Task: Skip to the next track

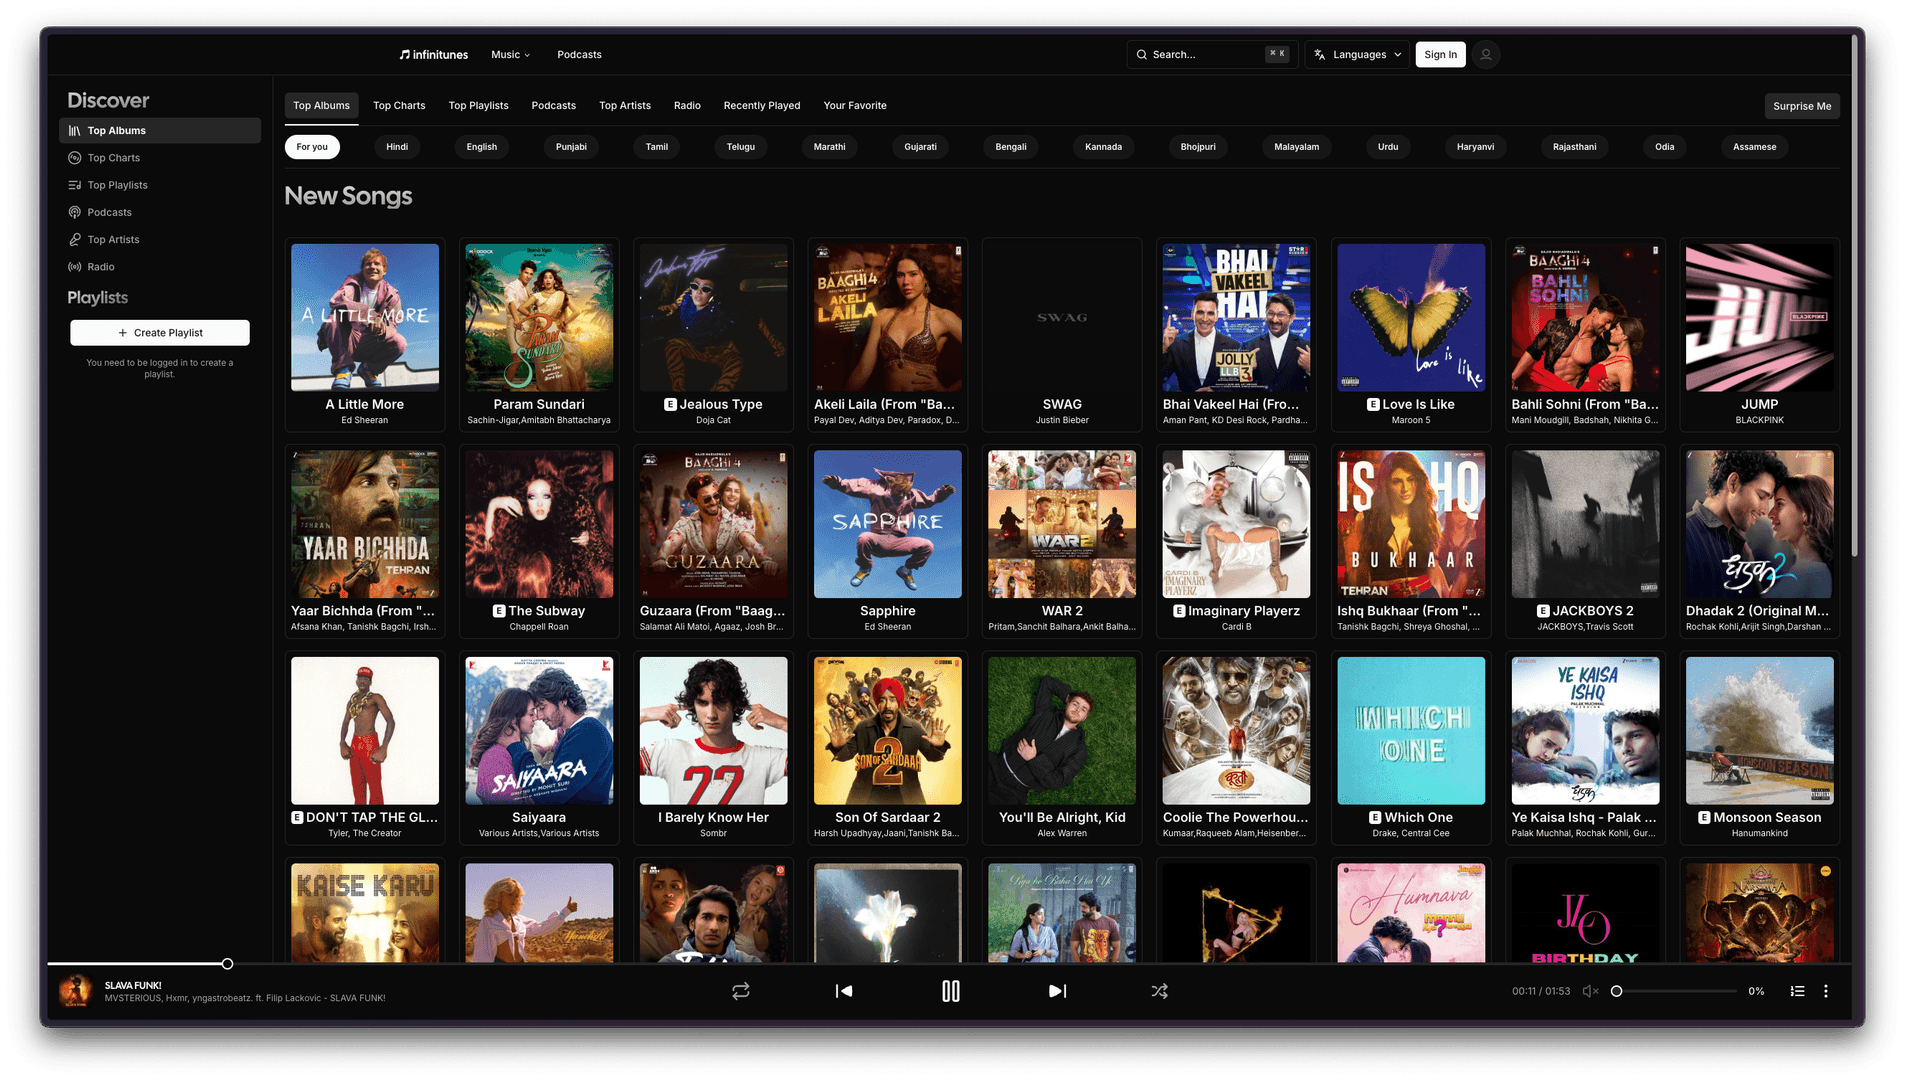Action: (x=1057, y=991)
